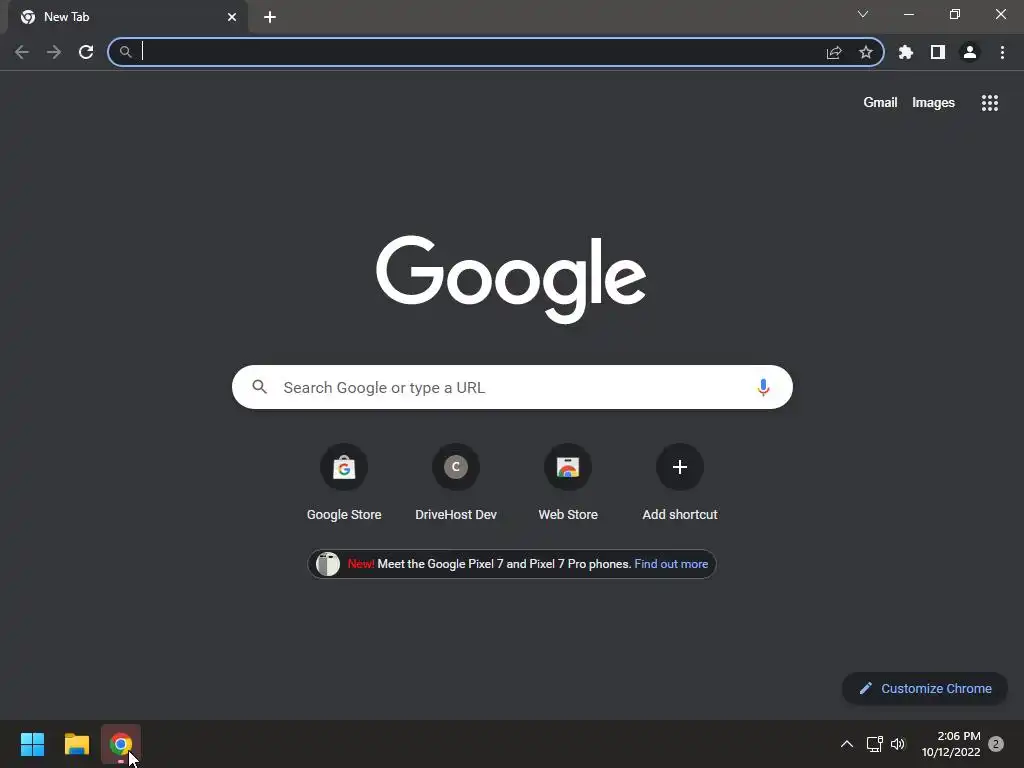Go back using the back arrow

click(22, 52)
